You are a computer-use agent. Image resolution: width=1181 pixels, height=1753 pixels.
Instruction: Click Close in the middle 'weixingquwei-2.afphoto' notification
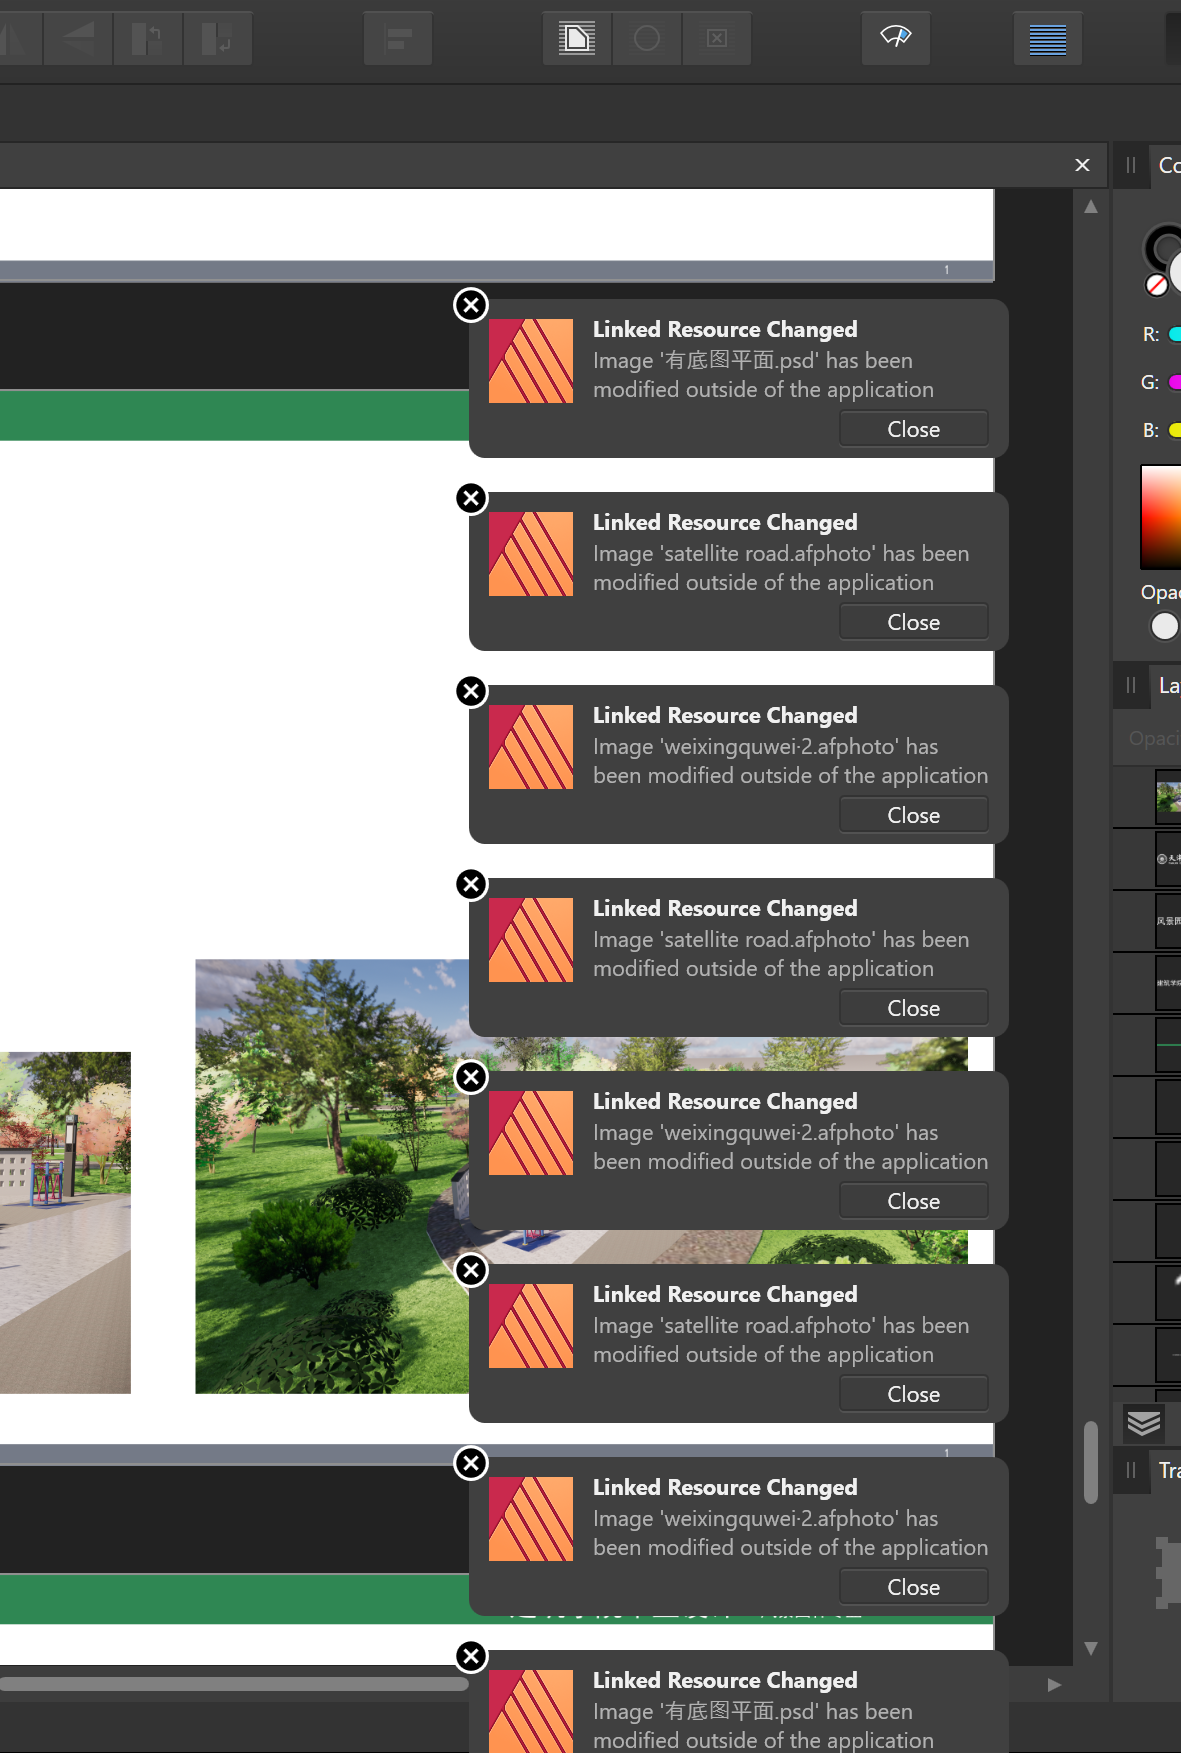pyautogui.click(x=914, y=1201)
